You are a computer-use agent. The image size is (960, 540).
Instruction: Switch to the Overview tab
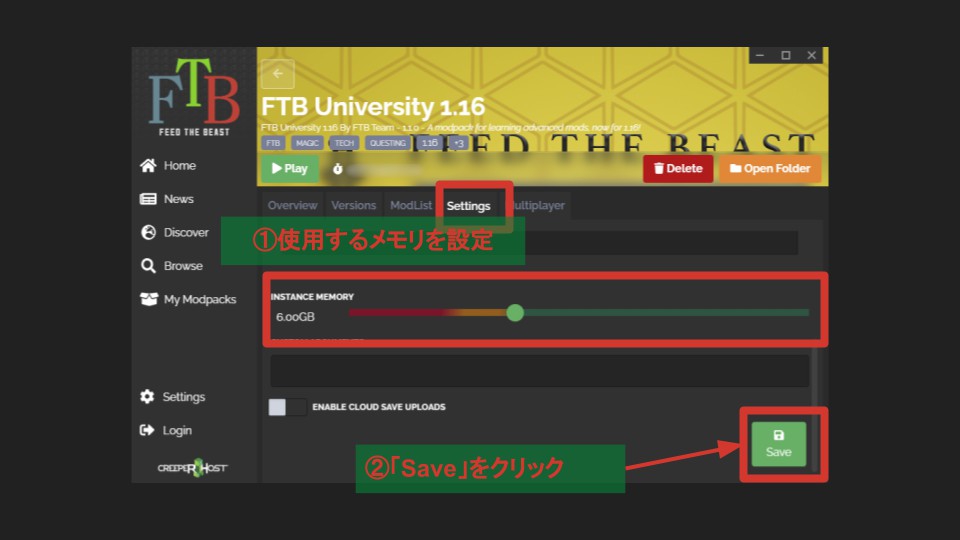coord(292,206)
